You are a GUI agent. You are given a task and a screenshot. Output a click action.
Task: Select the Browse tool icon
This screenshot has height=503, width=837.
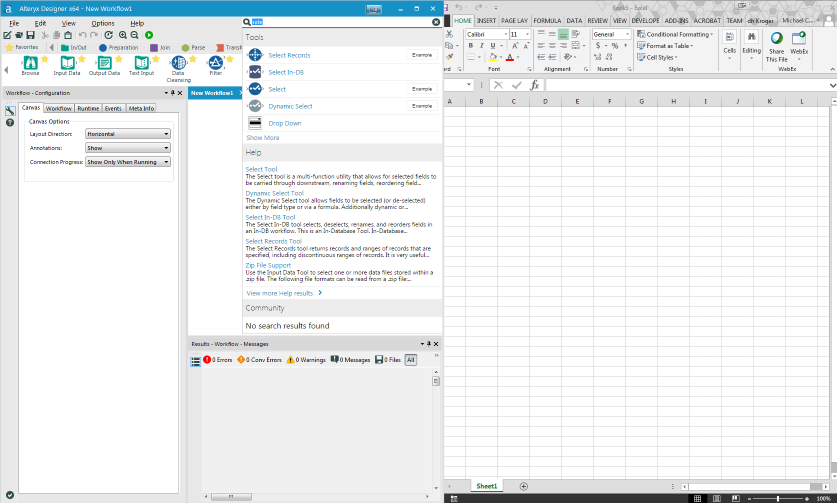30,62
